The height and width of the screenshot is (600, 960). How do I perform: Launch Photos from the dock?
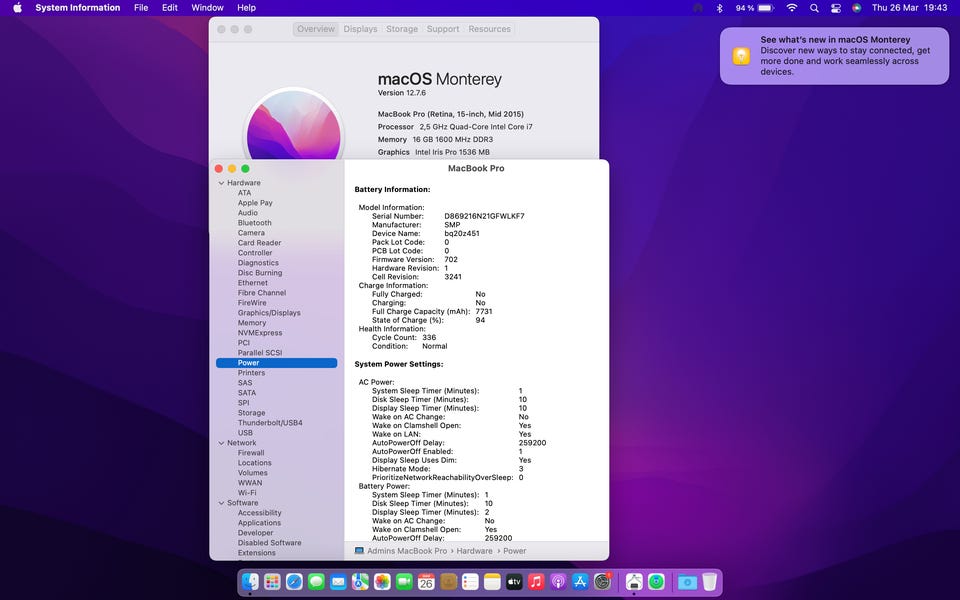coord(382,581)
